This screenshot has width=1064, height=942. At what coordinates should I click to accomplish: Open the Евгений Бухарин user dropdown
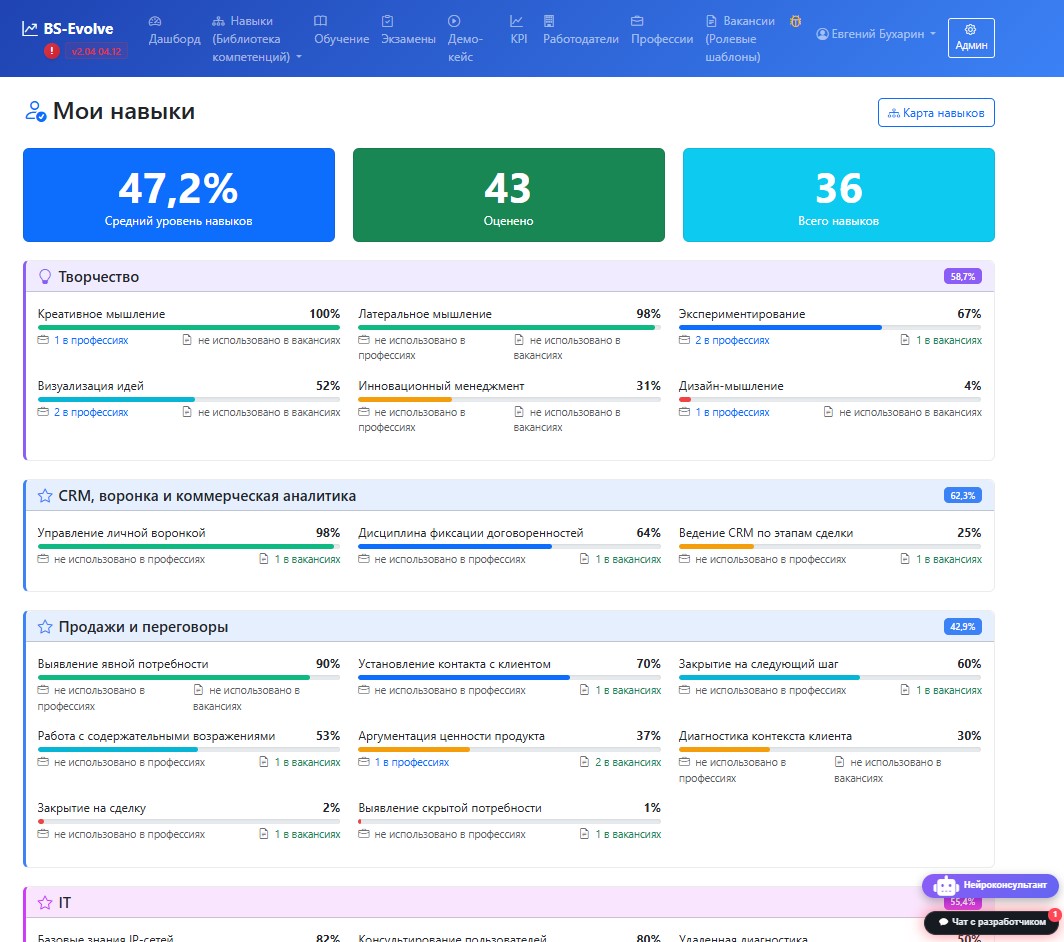(875, 34)
